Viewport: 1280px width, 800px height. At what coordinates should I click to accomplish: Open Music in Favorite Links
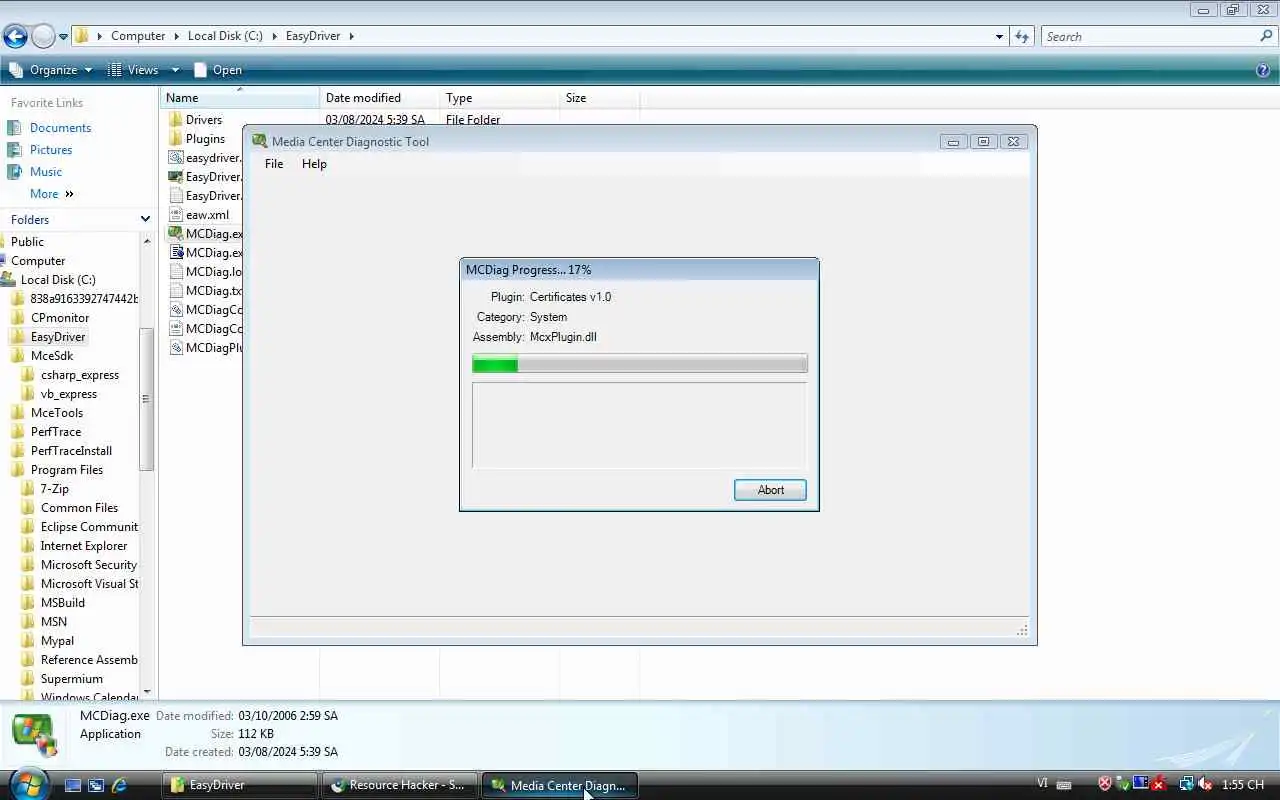pyautogui.click(x=46, y=172)
